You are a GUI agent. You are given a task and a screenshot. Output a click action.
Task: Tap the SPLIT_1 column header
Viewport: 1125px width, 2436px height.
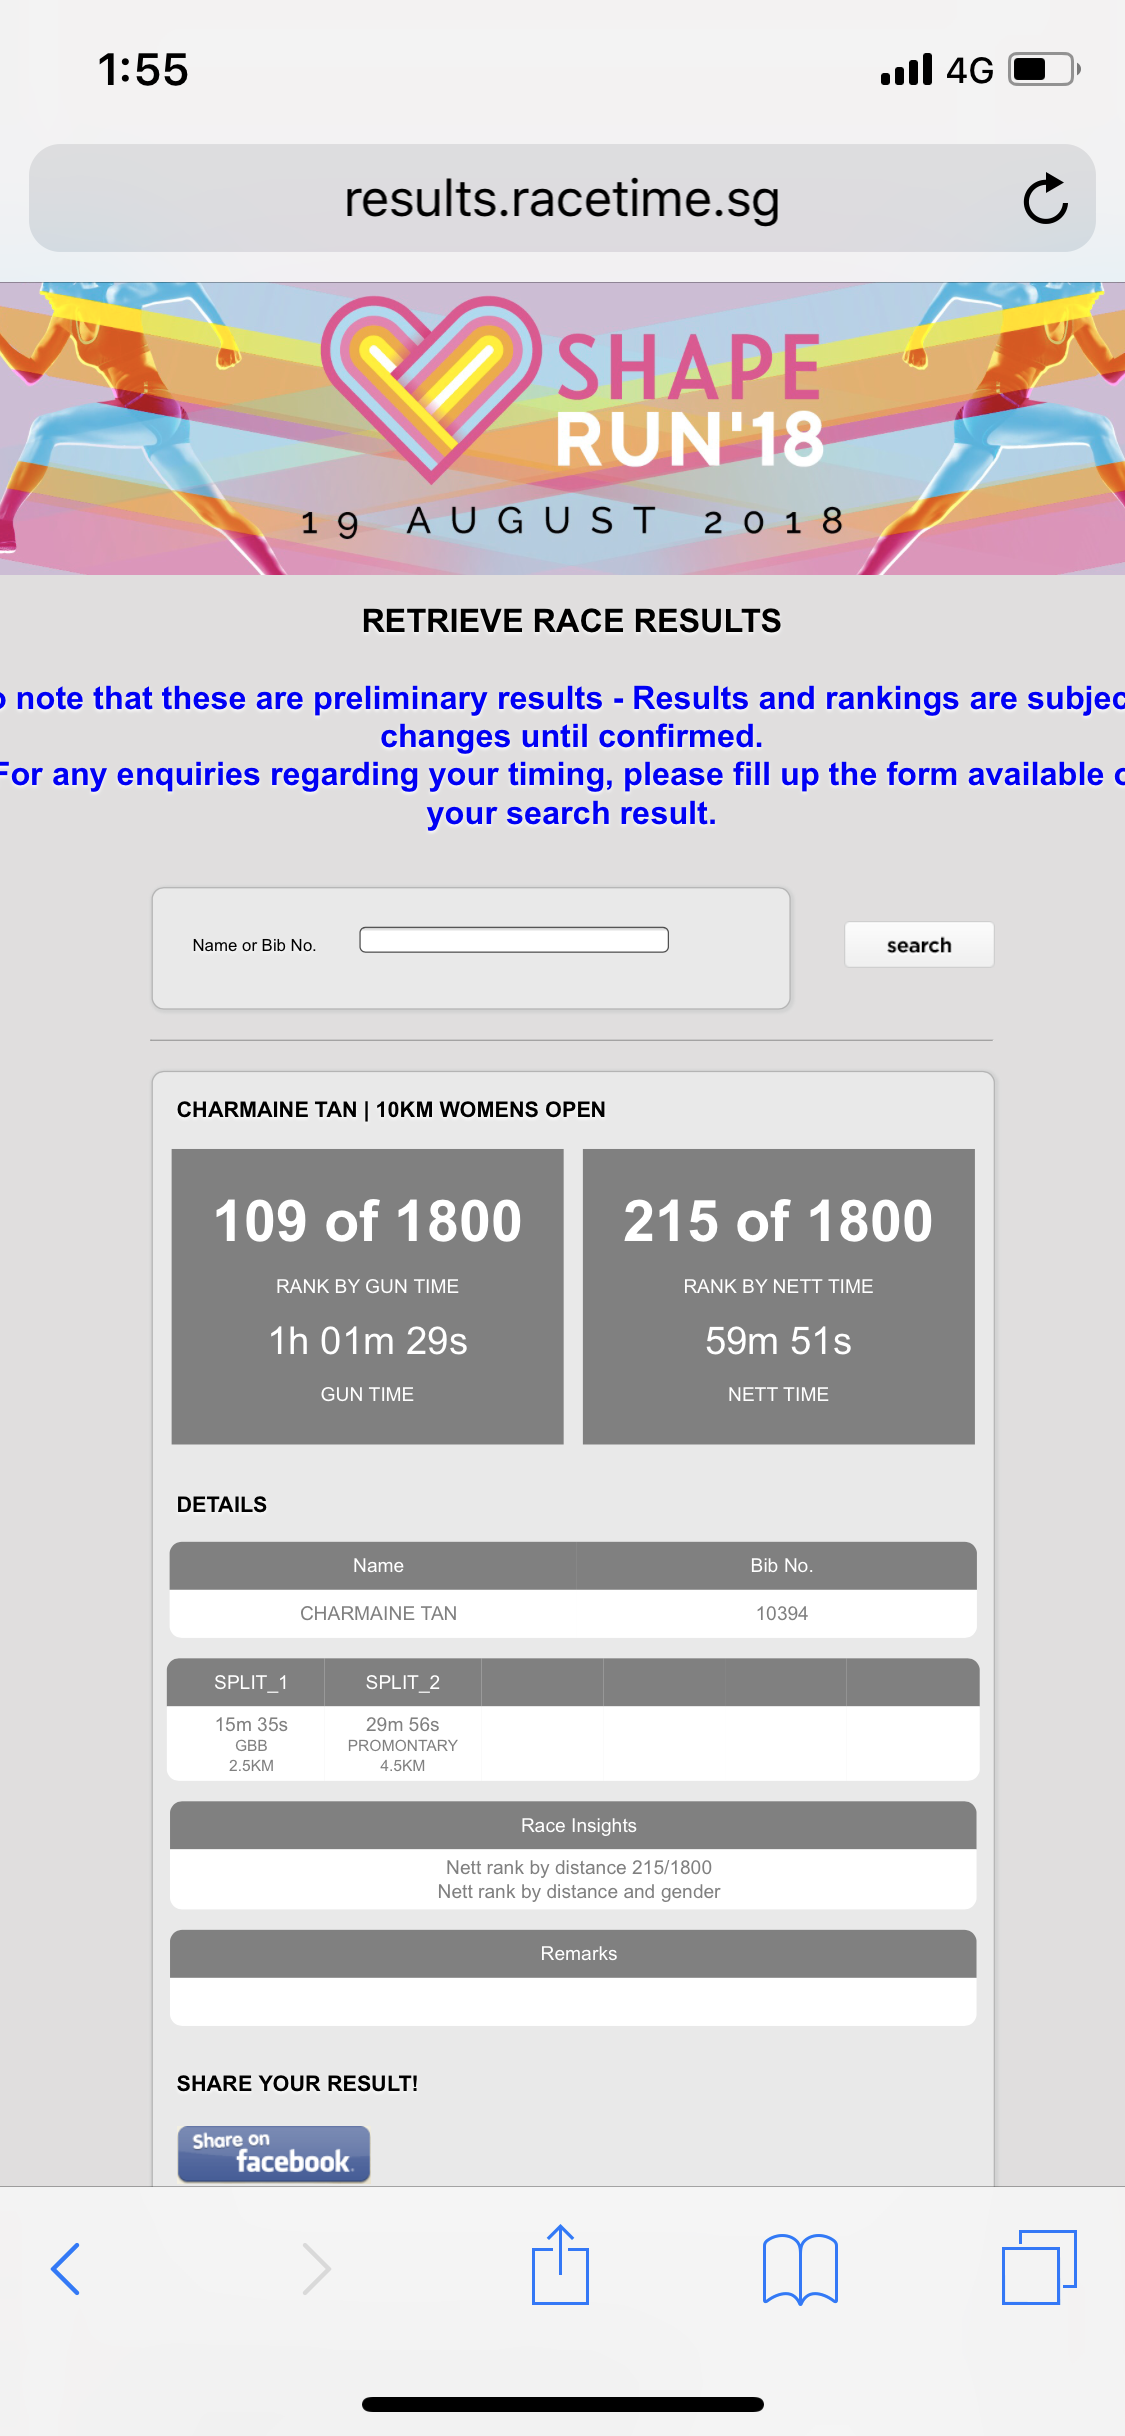click(x=251, y=1682)
